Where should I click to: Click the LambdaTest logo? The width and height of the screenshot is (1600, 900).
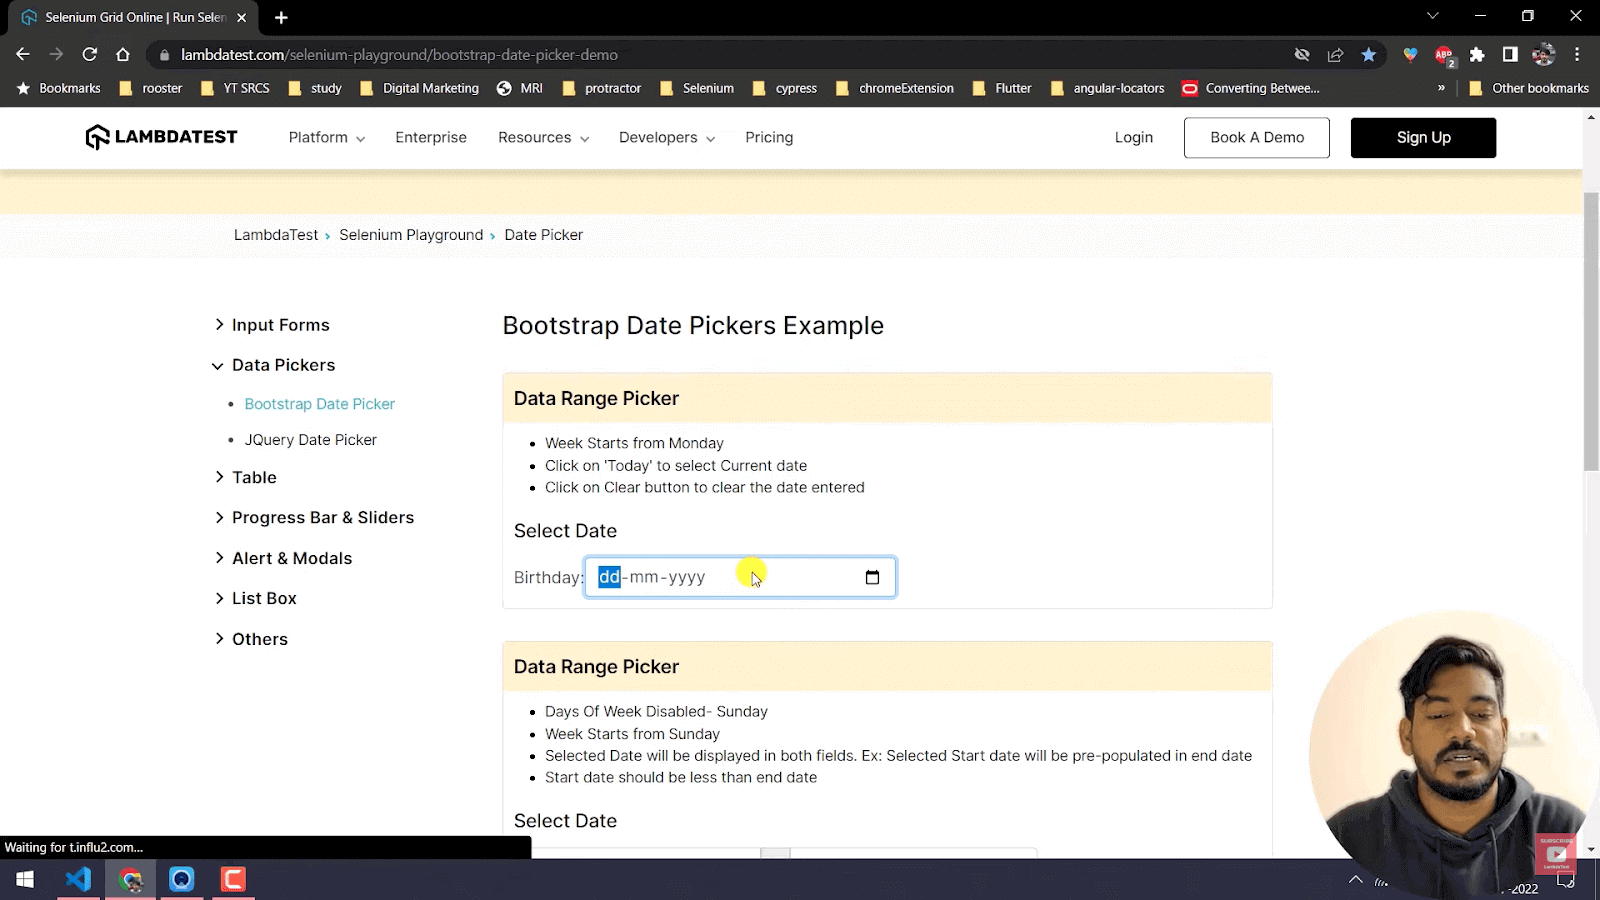160,137
